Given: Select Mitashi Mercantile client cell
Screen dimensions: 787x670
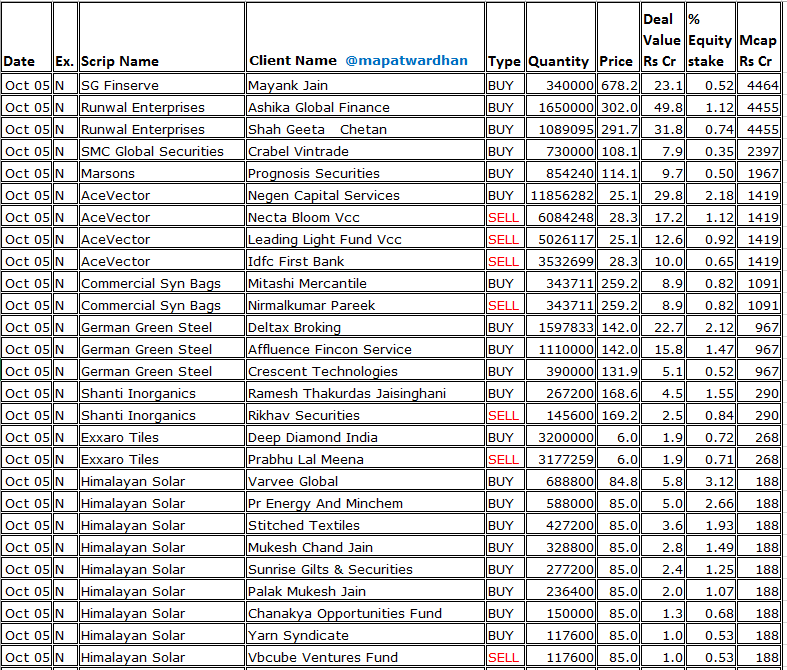Looking at the screenshot, I should (x=365, y=284).
